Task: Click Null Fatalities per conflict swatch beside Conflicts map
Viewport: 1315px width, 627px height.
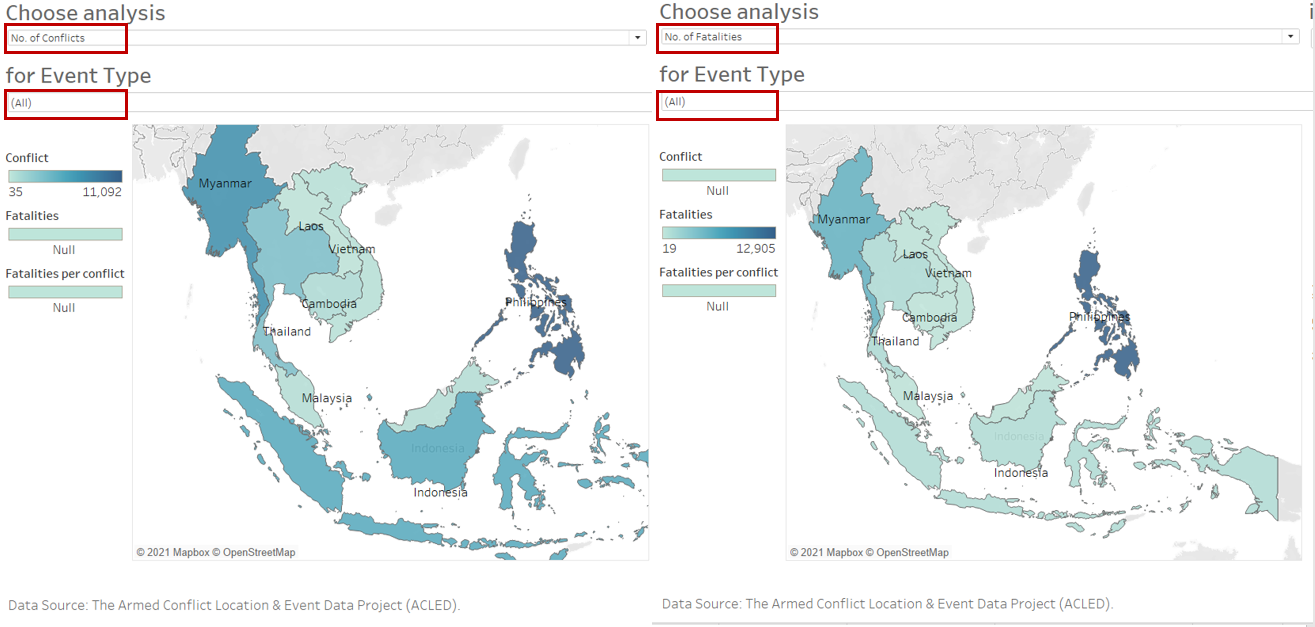Action: click(x=65, y=292)
